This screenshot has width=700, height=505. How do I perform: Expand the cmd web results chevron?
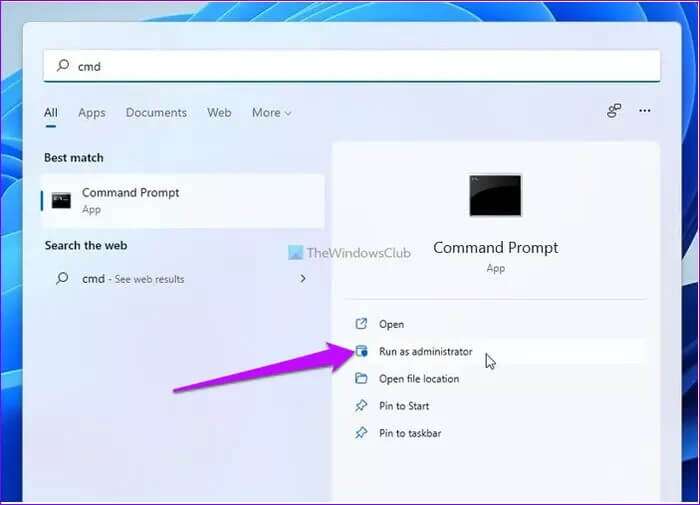(303, 279)
